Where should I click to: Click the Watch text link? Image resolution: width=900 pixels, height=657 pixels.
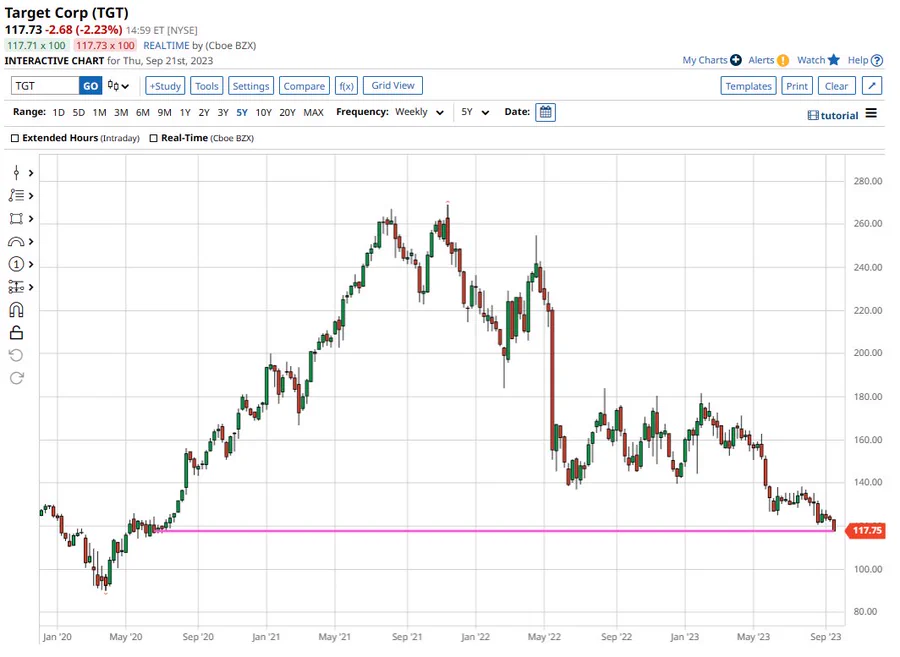[811, 60]
